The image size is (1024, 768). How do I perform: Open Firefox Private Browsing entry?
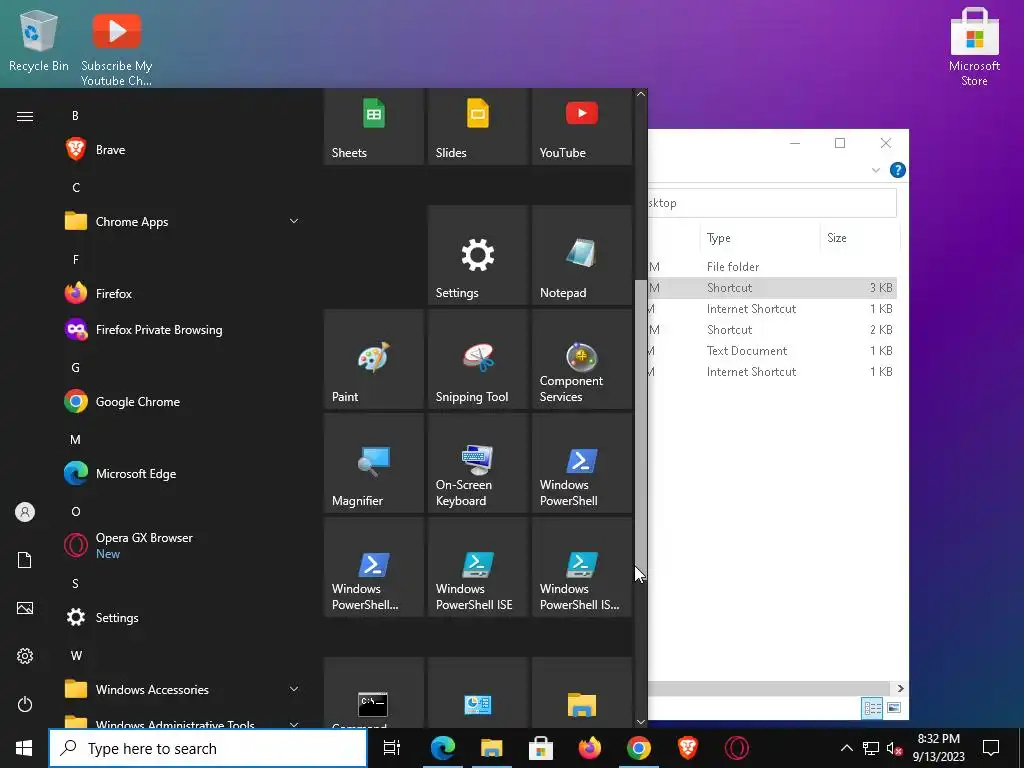coord(183,330)
